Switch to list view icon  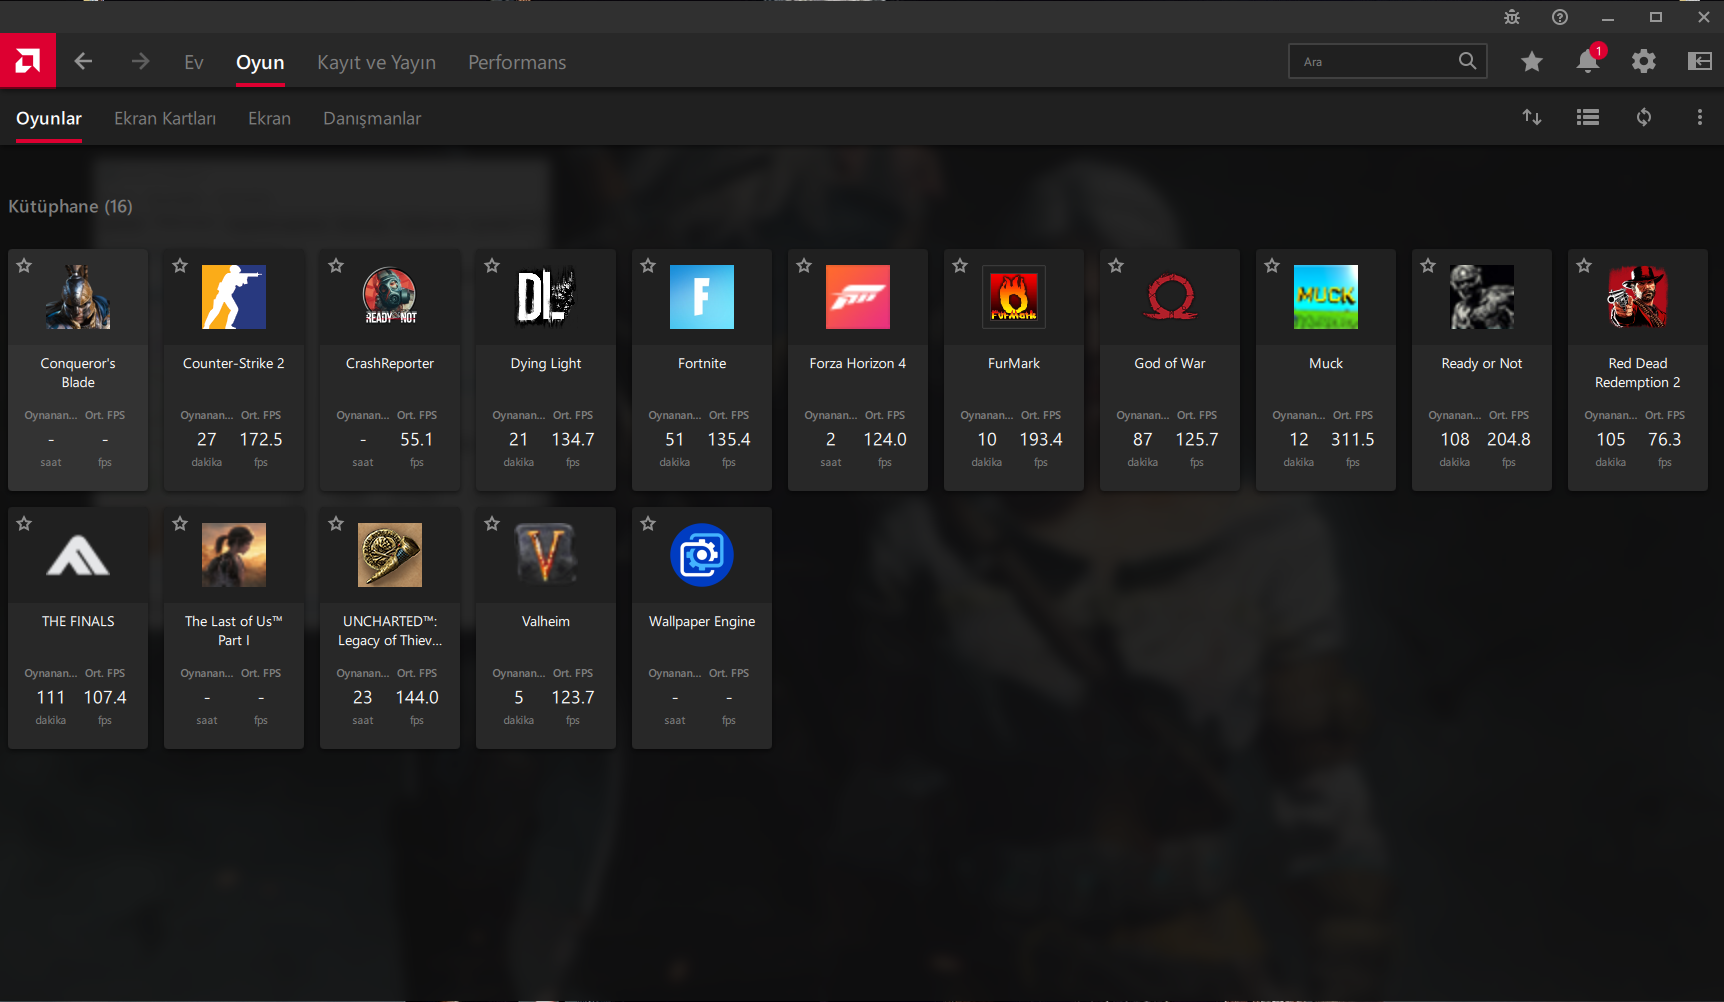click(1587, 117)
